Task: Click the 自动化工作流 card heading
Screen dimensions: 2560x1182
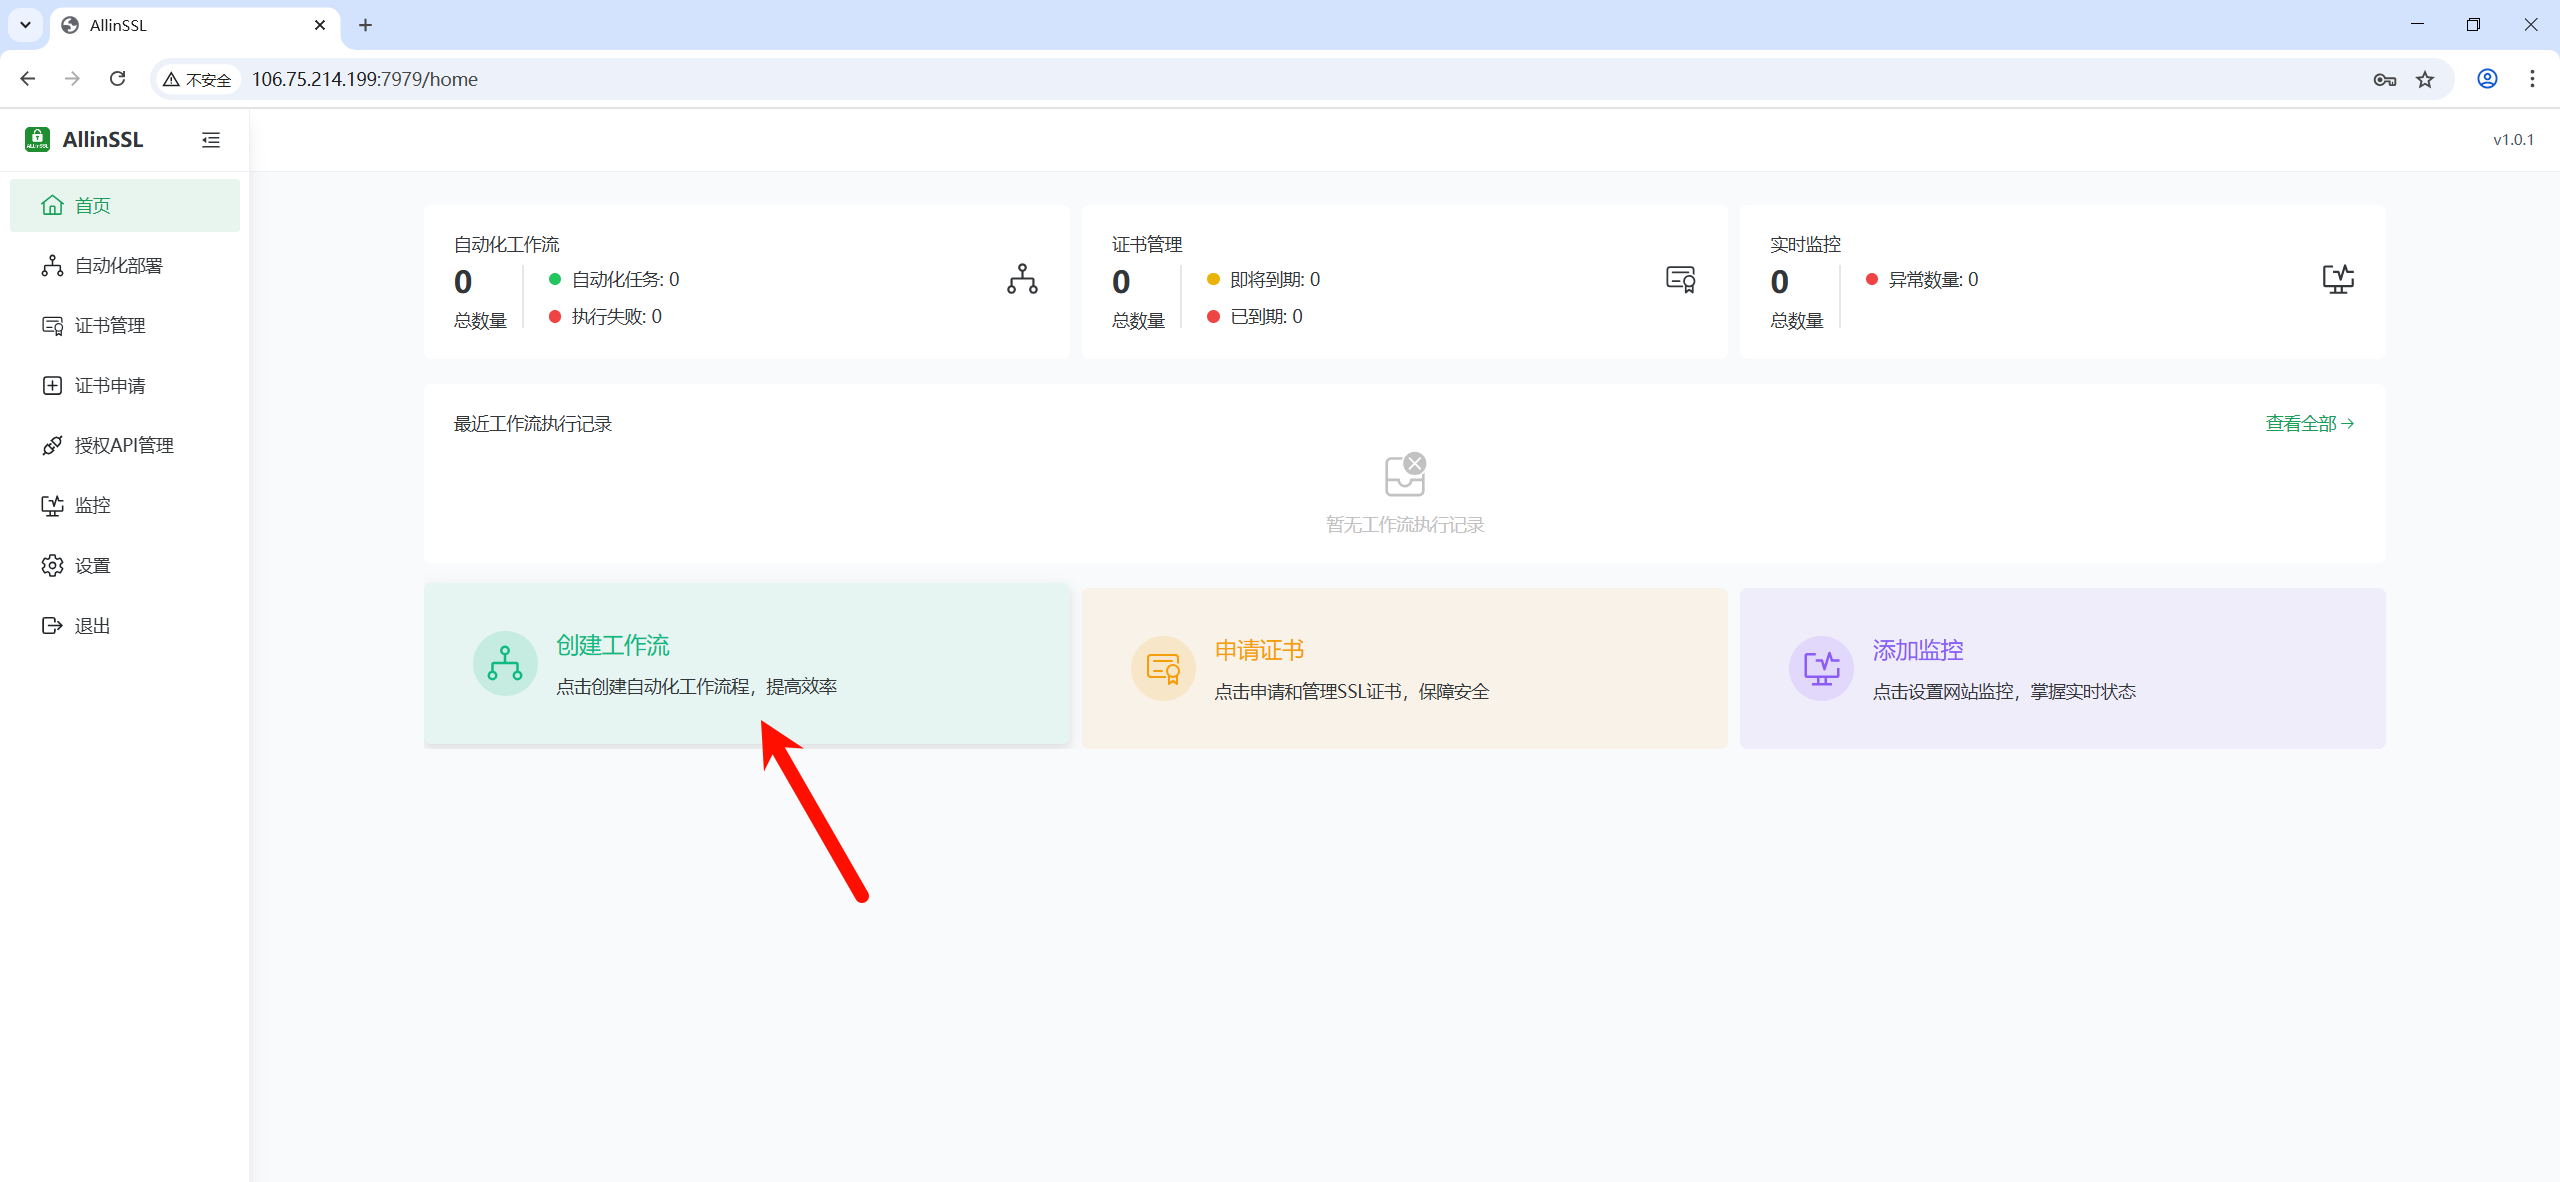Action: coord(507,244)
